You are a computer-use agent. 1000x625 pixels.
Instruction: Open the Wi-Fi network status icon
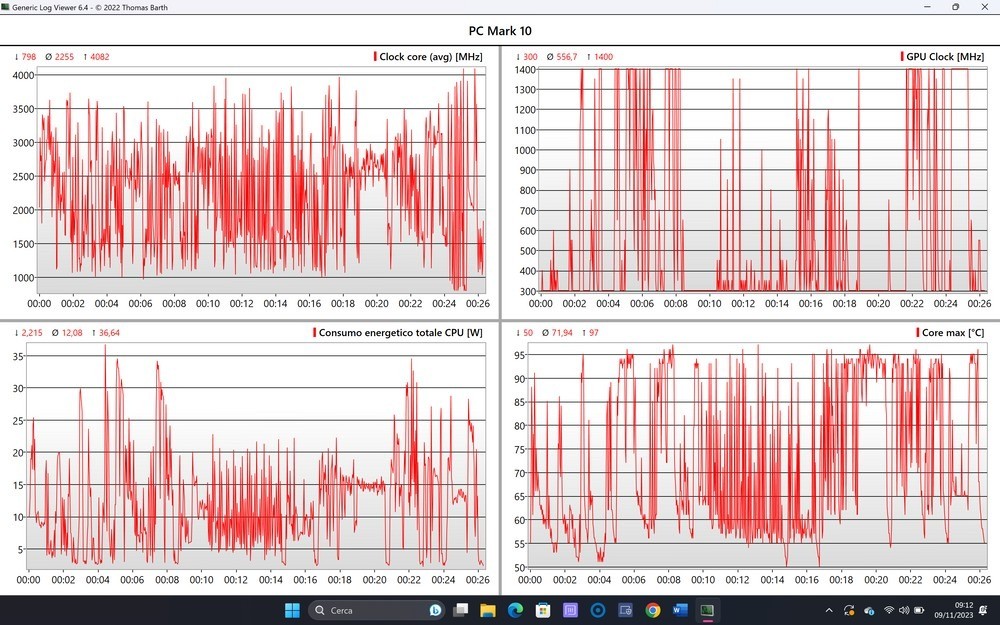[888, 610]
